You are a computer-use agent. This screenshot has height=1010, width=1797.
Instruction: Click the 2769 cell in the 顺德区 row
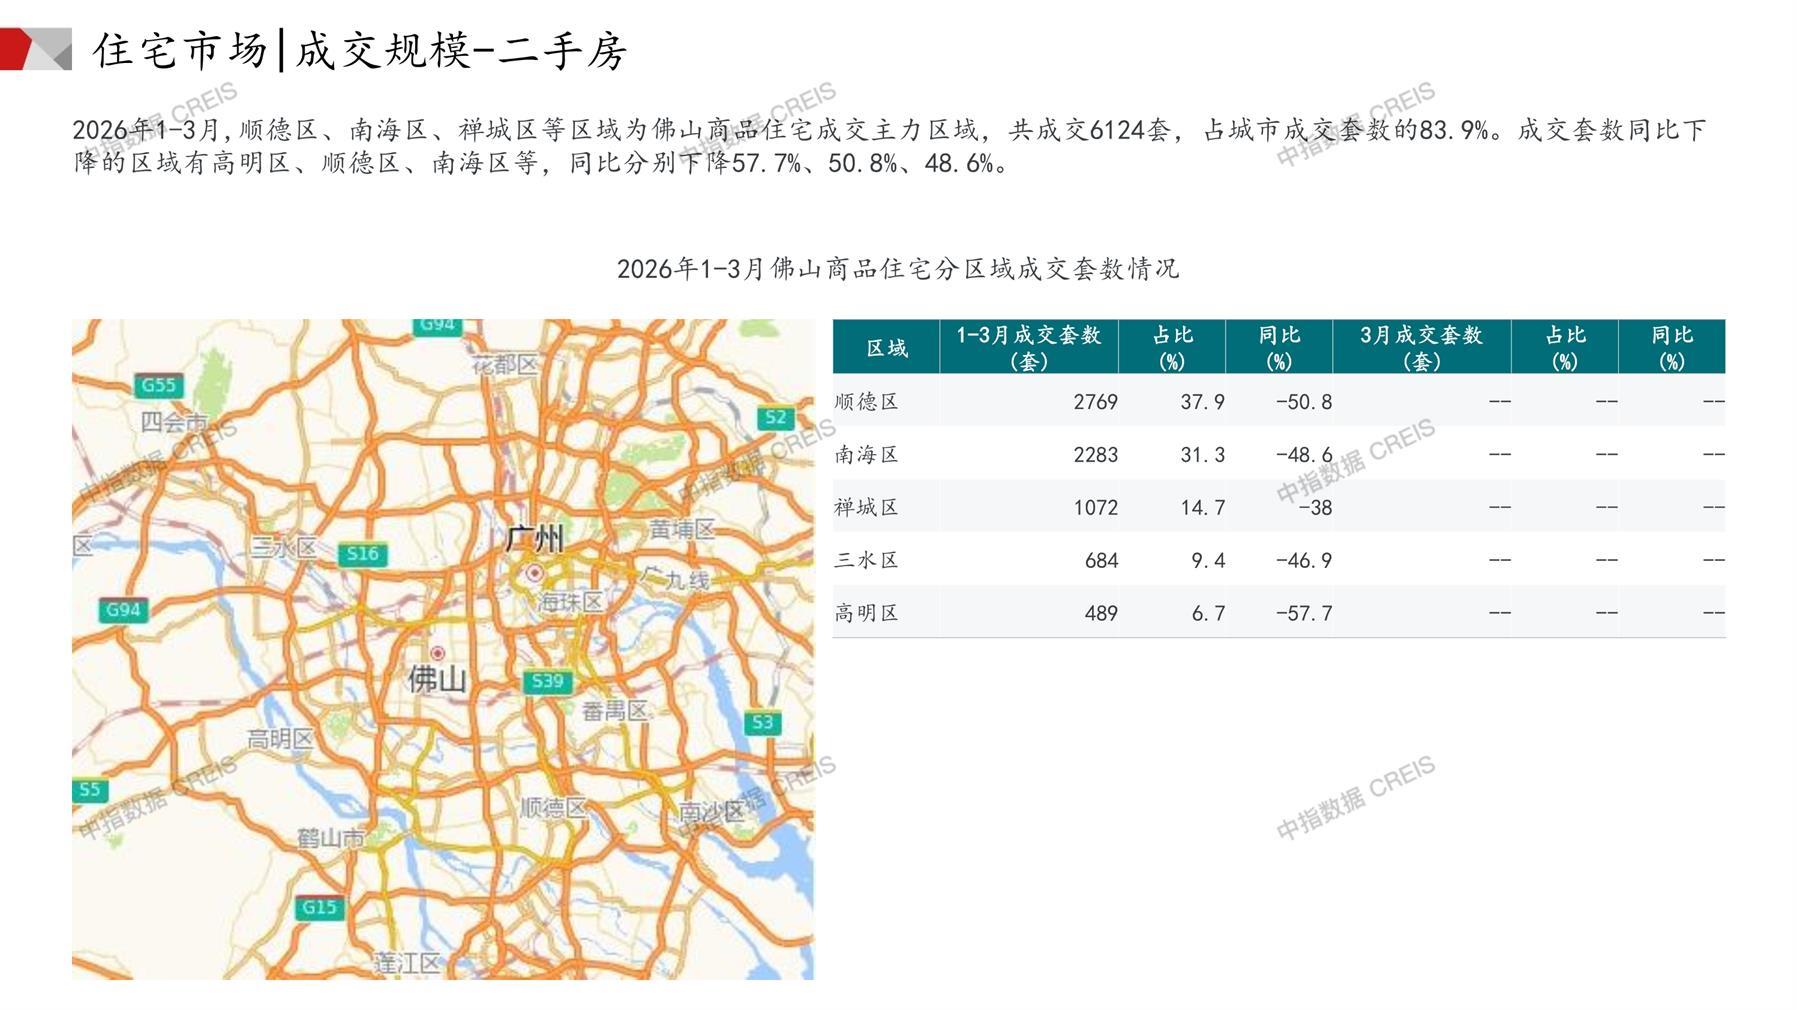(x=1095, y=401)
